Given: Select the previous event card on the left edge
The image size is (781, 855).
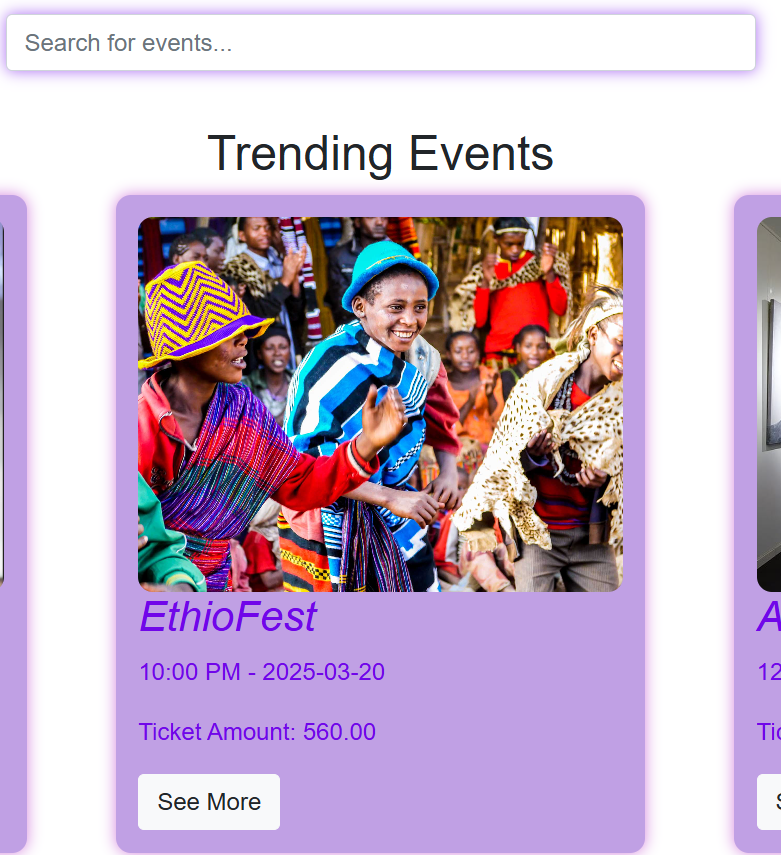Looking at the screenshot, I should click(x=13, y=523).
